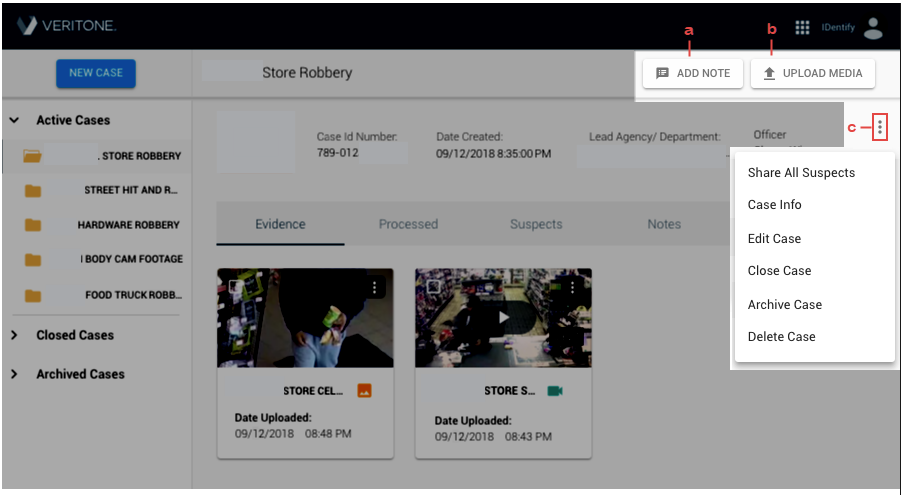Open three-dot menu on Store Cel... evidence card

pyautogui.click(x=375, y=287)
